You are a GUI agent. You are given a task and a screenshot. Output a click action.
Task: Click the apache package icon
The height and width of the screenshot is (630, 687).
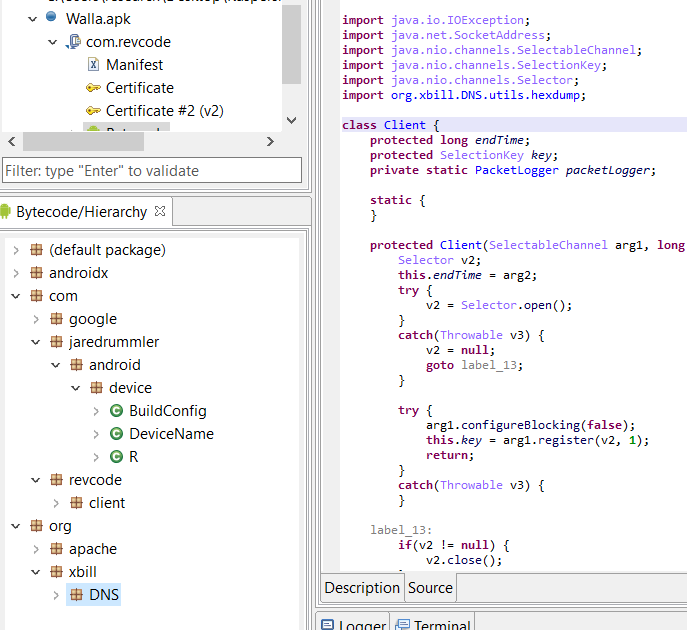coord(57,549)
